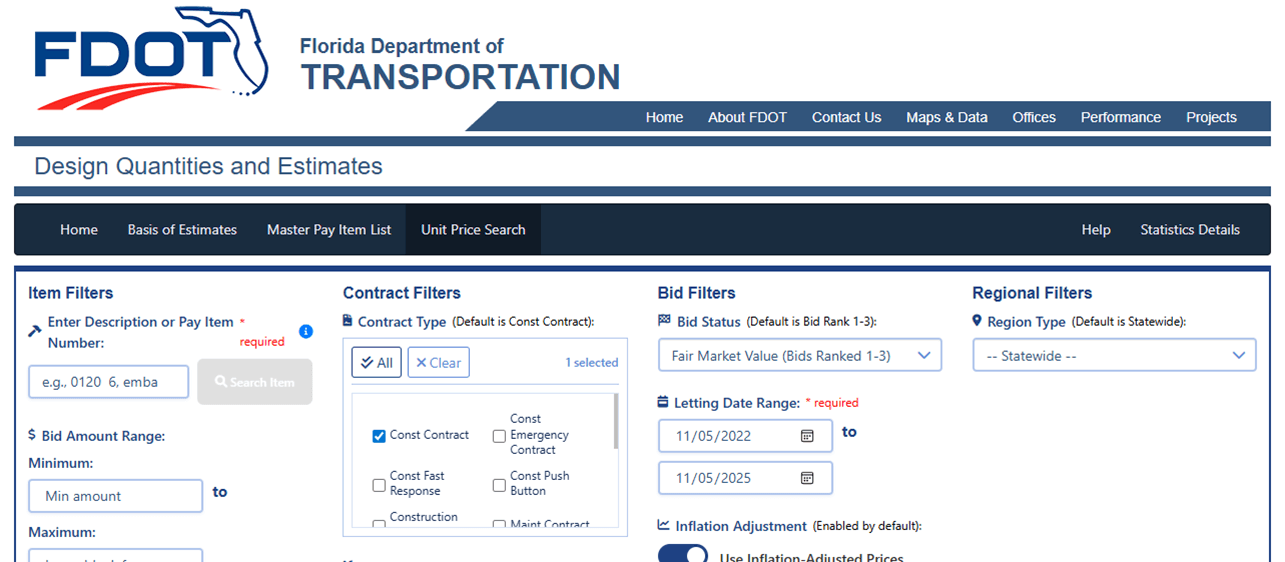
Task: Toggle the Use Inflation-Adjusted Prices switch
Action: (683, 555)
